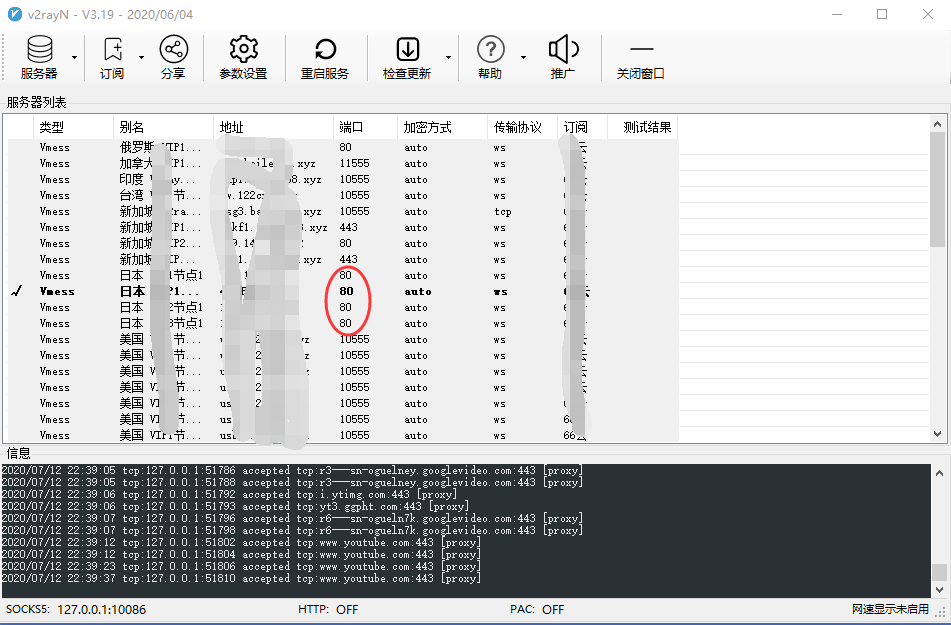This screenshot has width=951, height=625.
Task: Click SOCKS5 127.0.0.1:10086 status text
Action: pyautogui.click(x=76, y=609)
